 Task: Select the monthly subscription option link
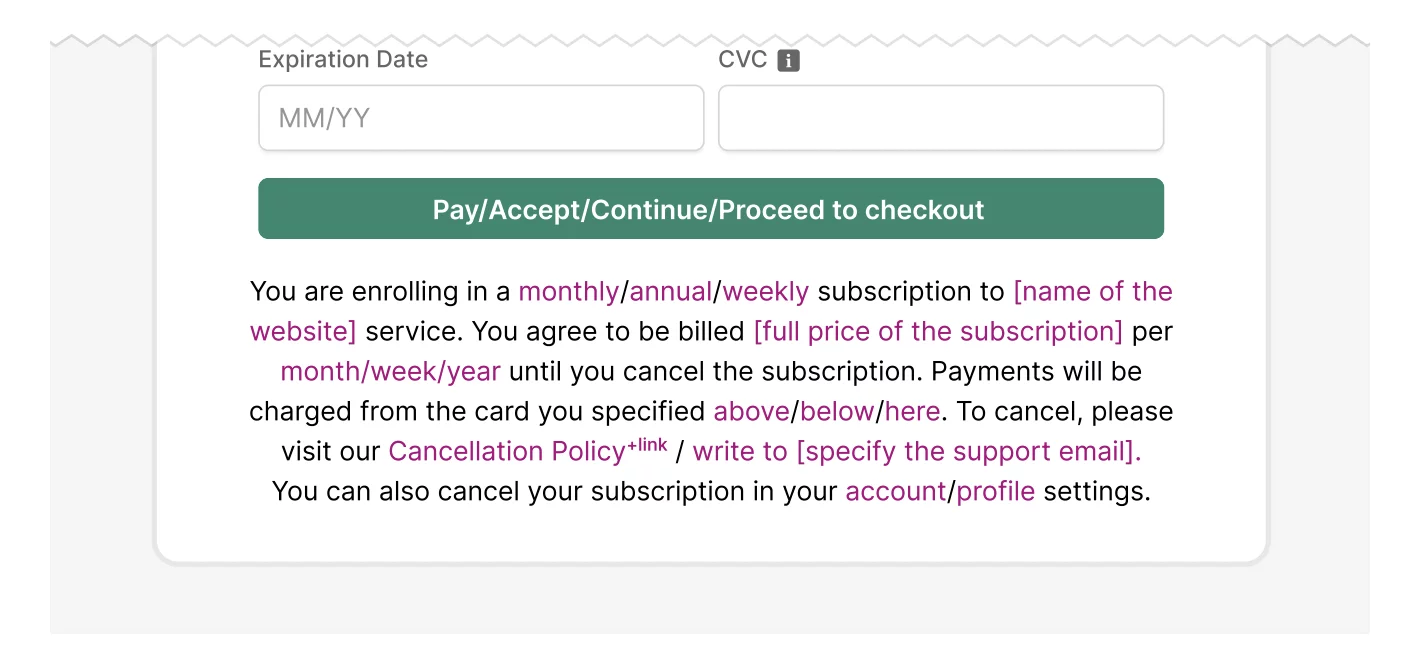point(568,291)
